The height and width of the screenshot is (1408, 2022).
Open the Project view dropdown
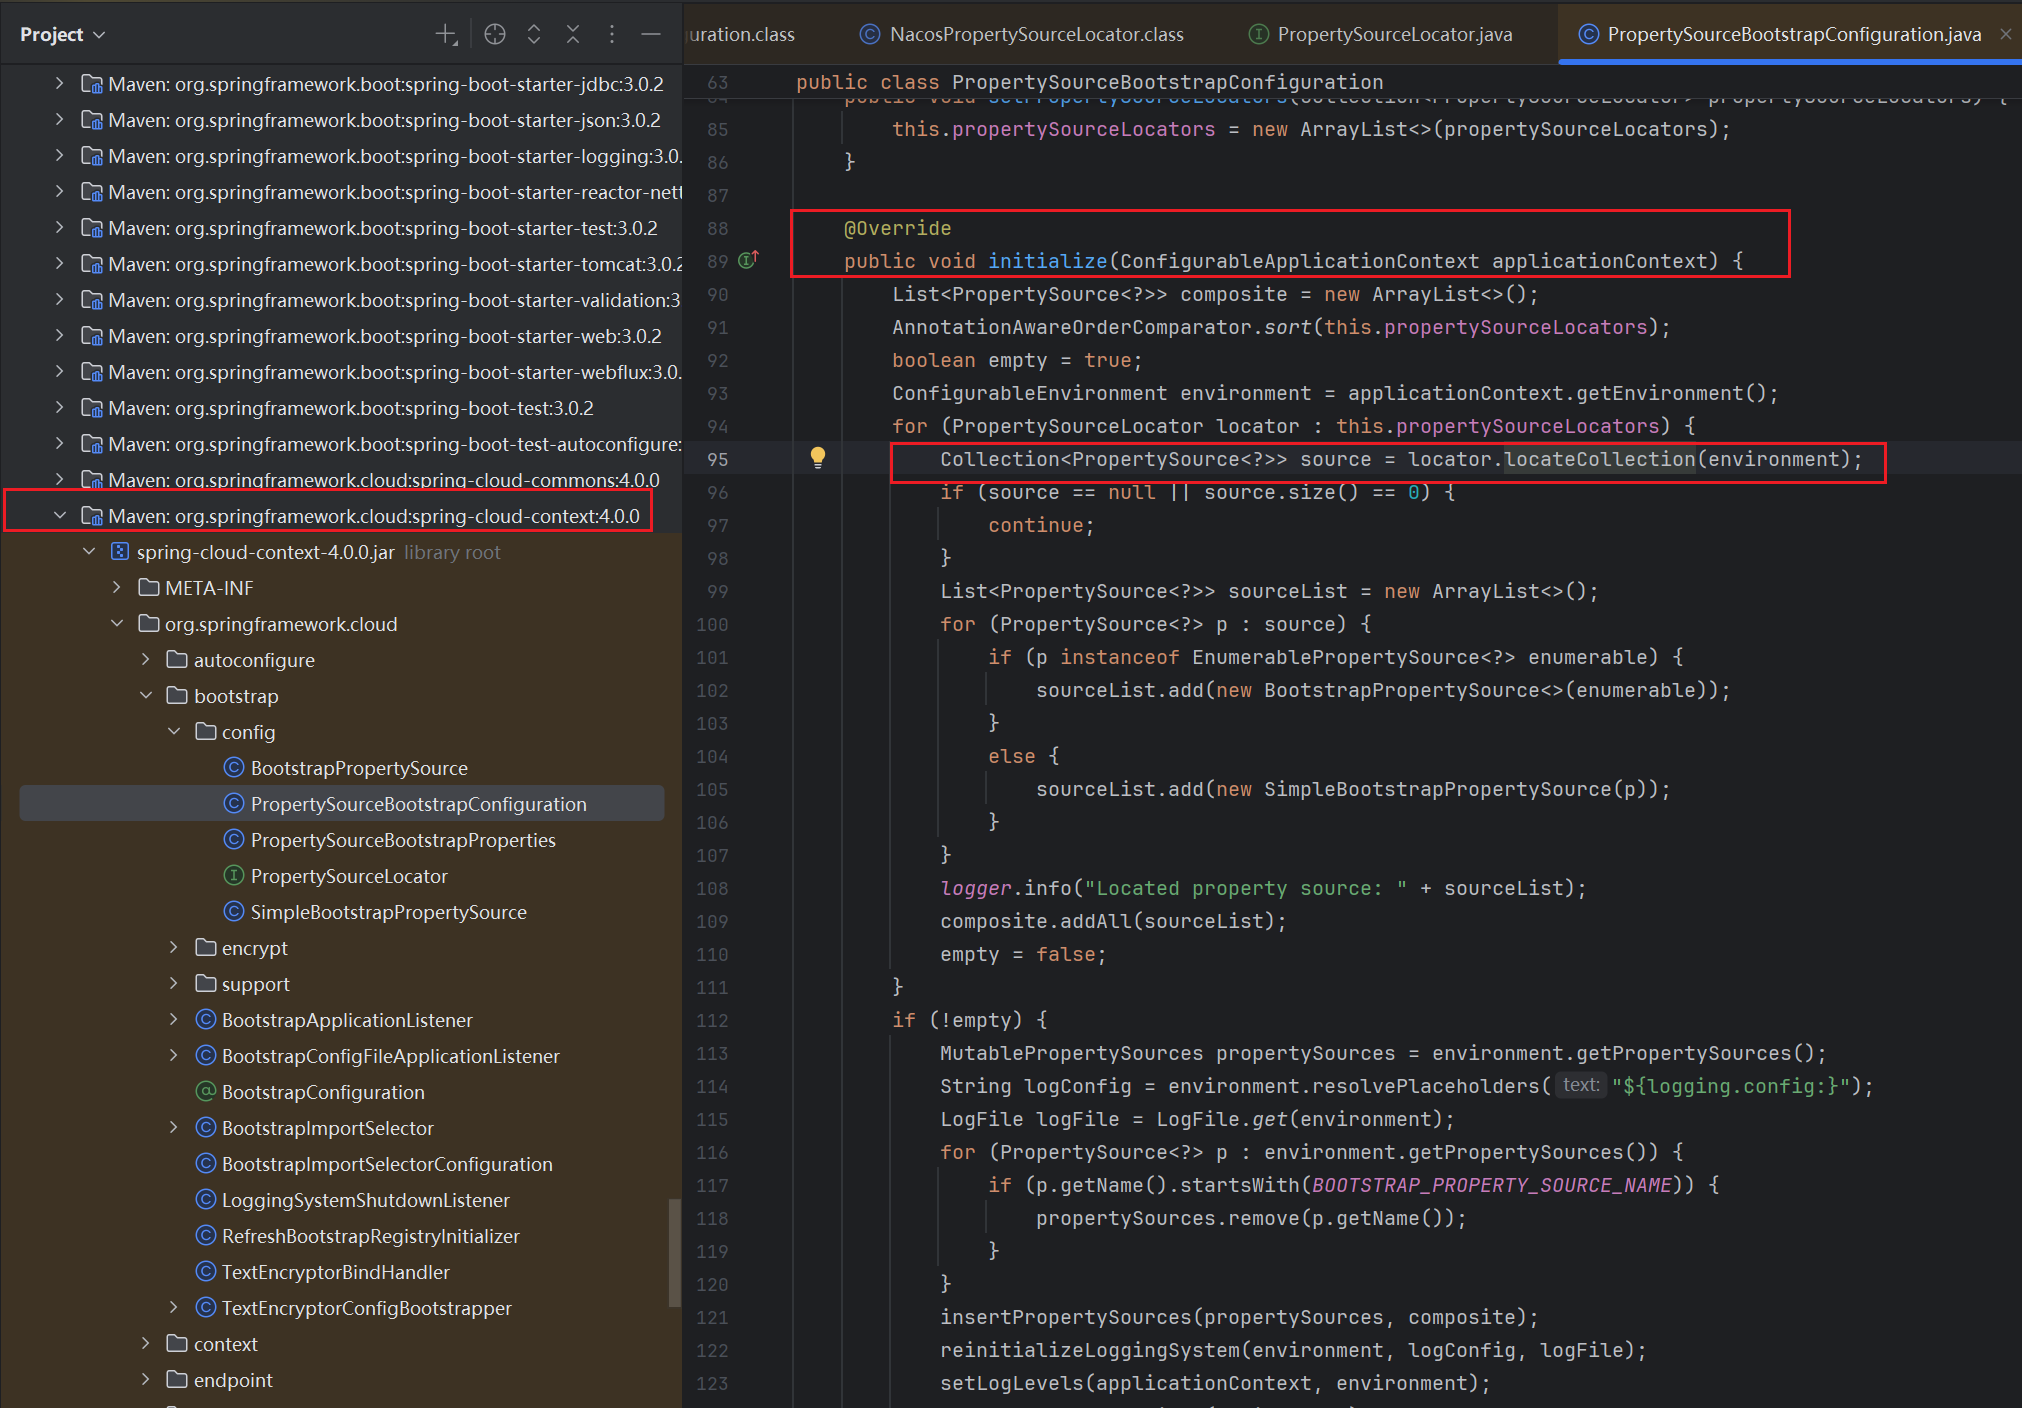coord(62,34)
